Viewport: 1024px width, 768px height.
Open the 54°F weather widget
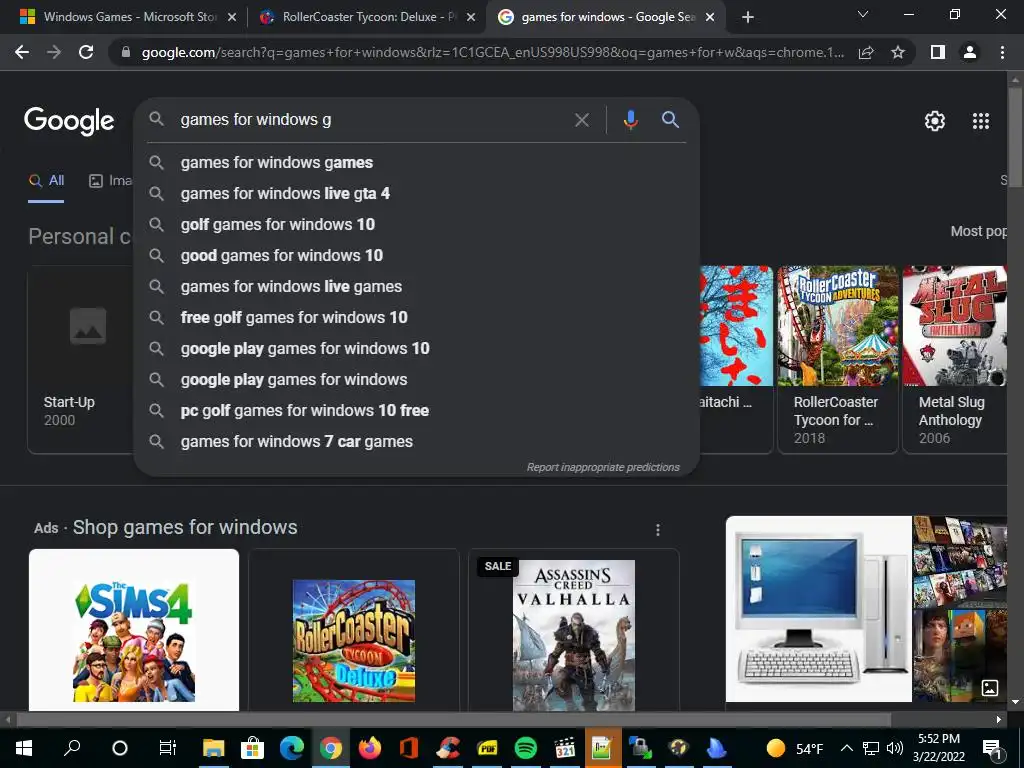[795, 748]
